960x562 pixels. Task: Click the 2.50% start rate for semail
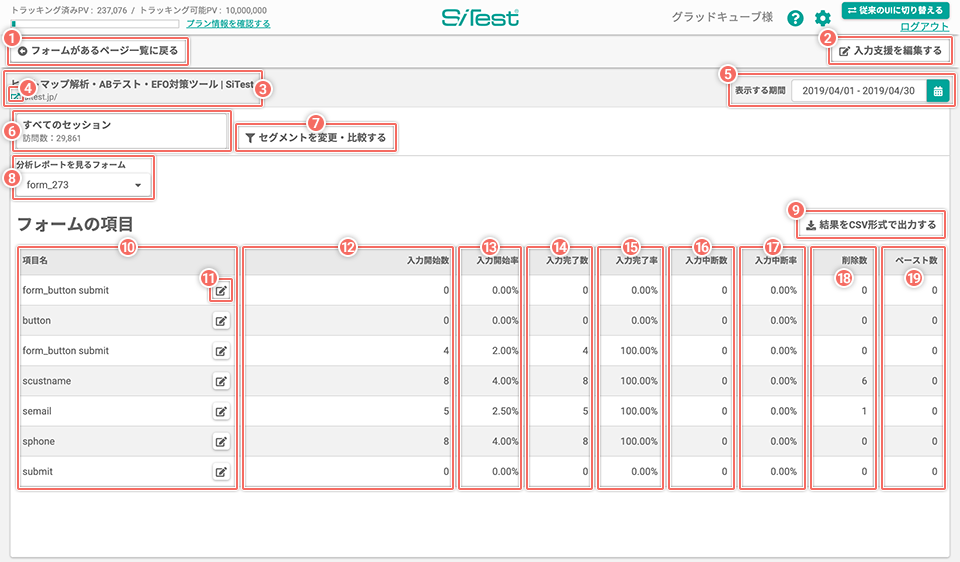coord(505,411)
